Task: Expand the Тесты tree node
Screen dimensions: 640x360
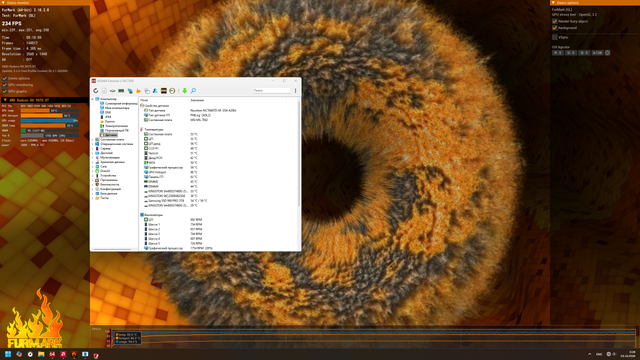Action: click(x=93, y=198)
